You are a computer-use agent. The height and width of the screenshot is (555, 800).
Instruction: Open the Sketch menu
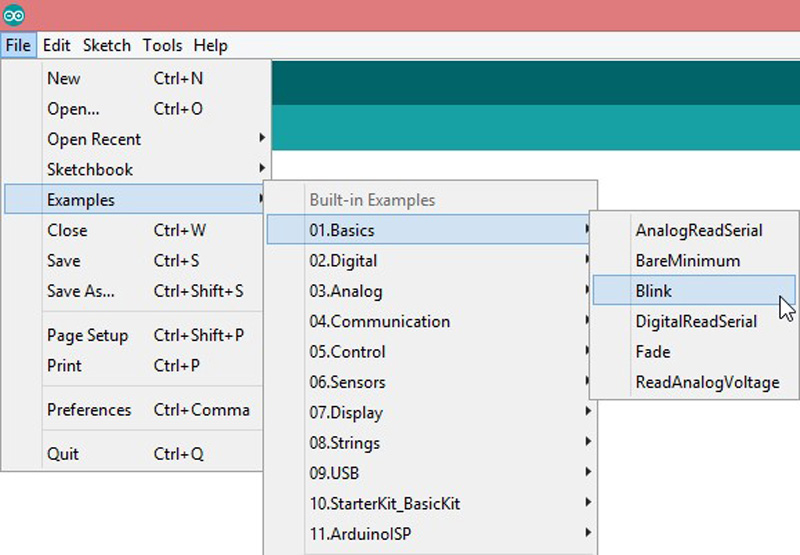pos(106,46)
